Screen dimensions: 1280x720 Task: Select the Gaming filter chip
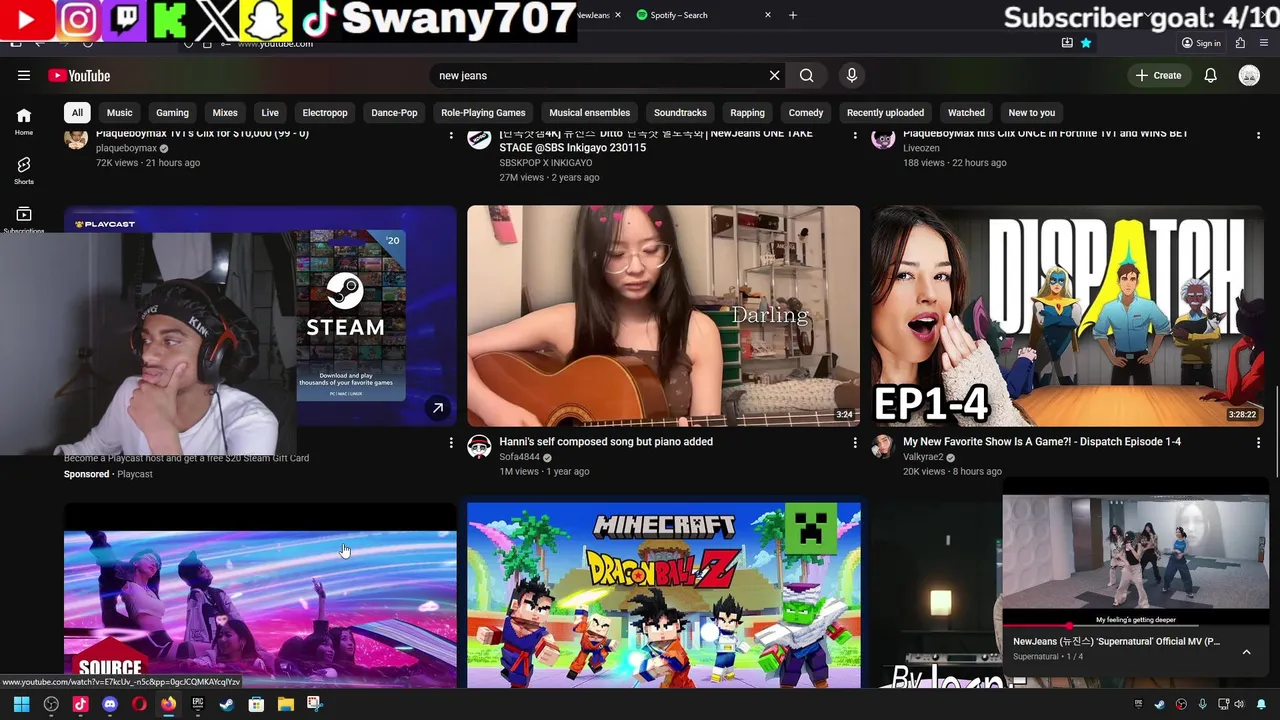pyautogui.click(x=172, y=112)
